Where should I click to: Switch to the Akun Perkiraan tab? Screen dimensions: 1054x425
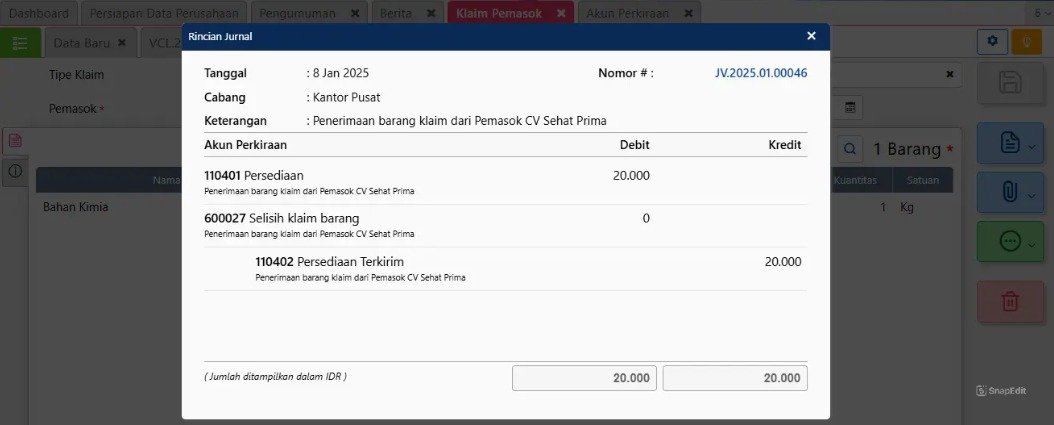pos(630,13)
